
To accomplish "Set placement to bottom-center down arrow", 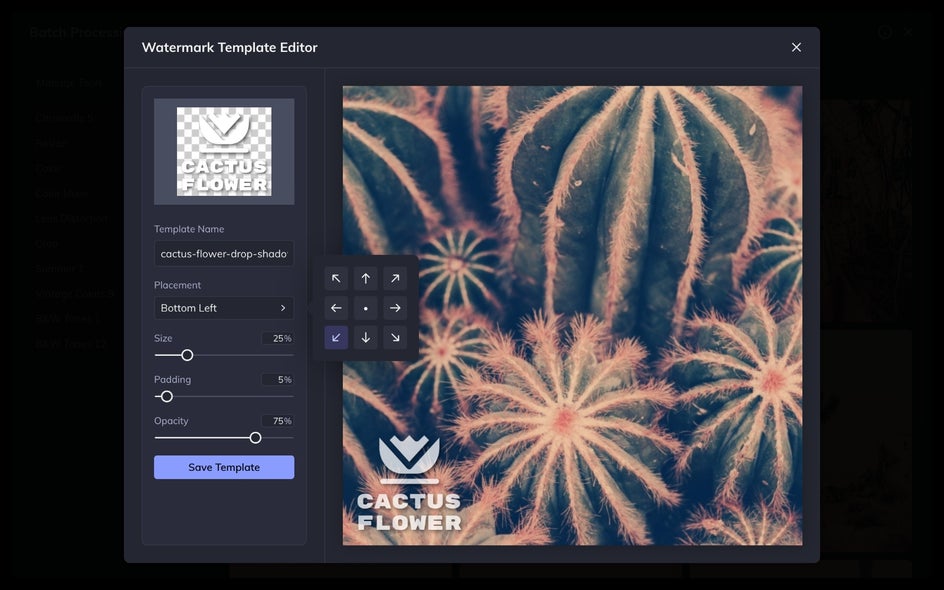I will click(365, 338).
